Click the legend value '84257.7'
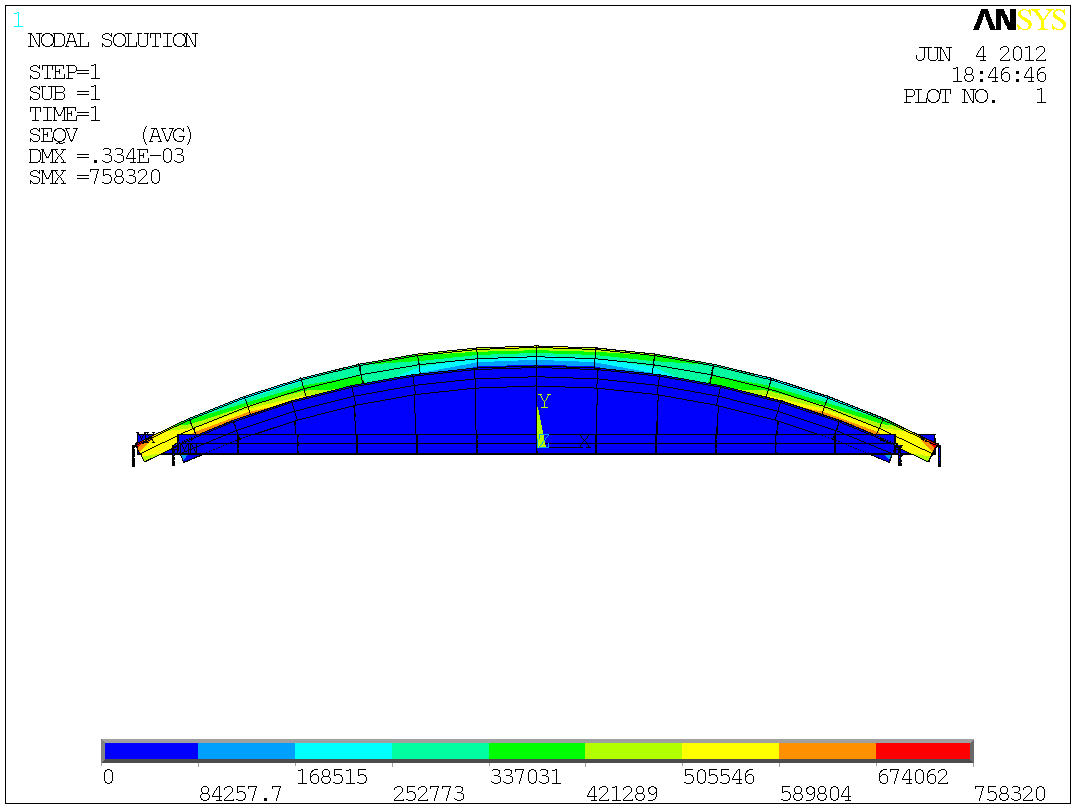Viewport: 1077px width, 810px height. 240,794
